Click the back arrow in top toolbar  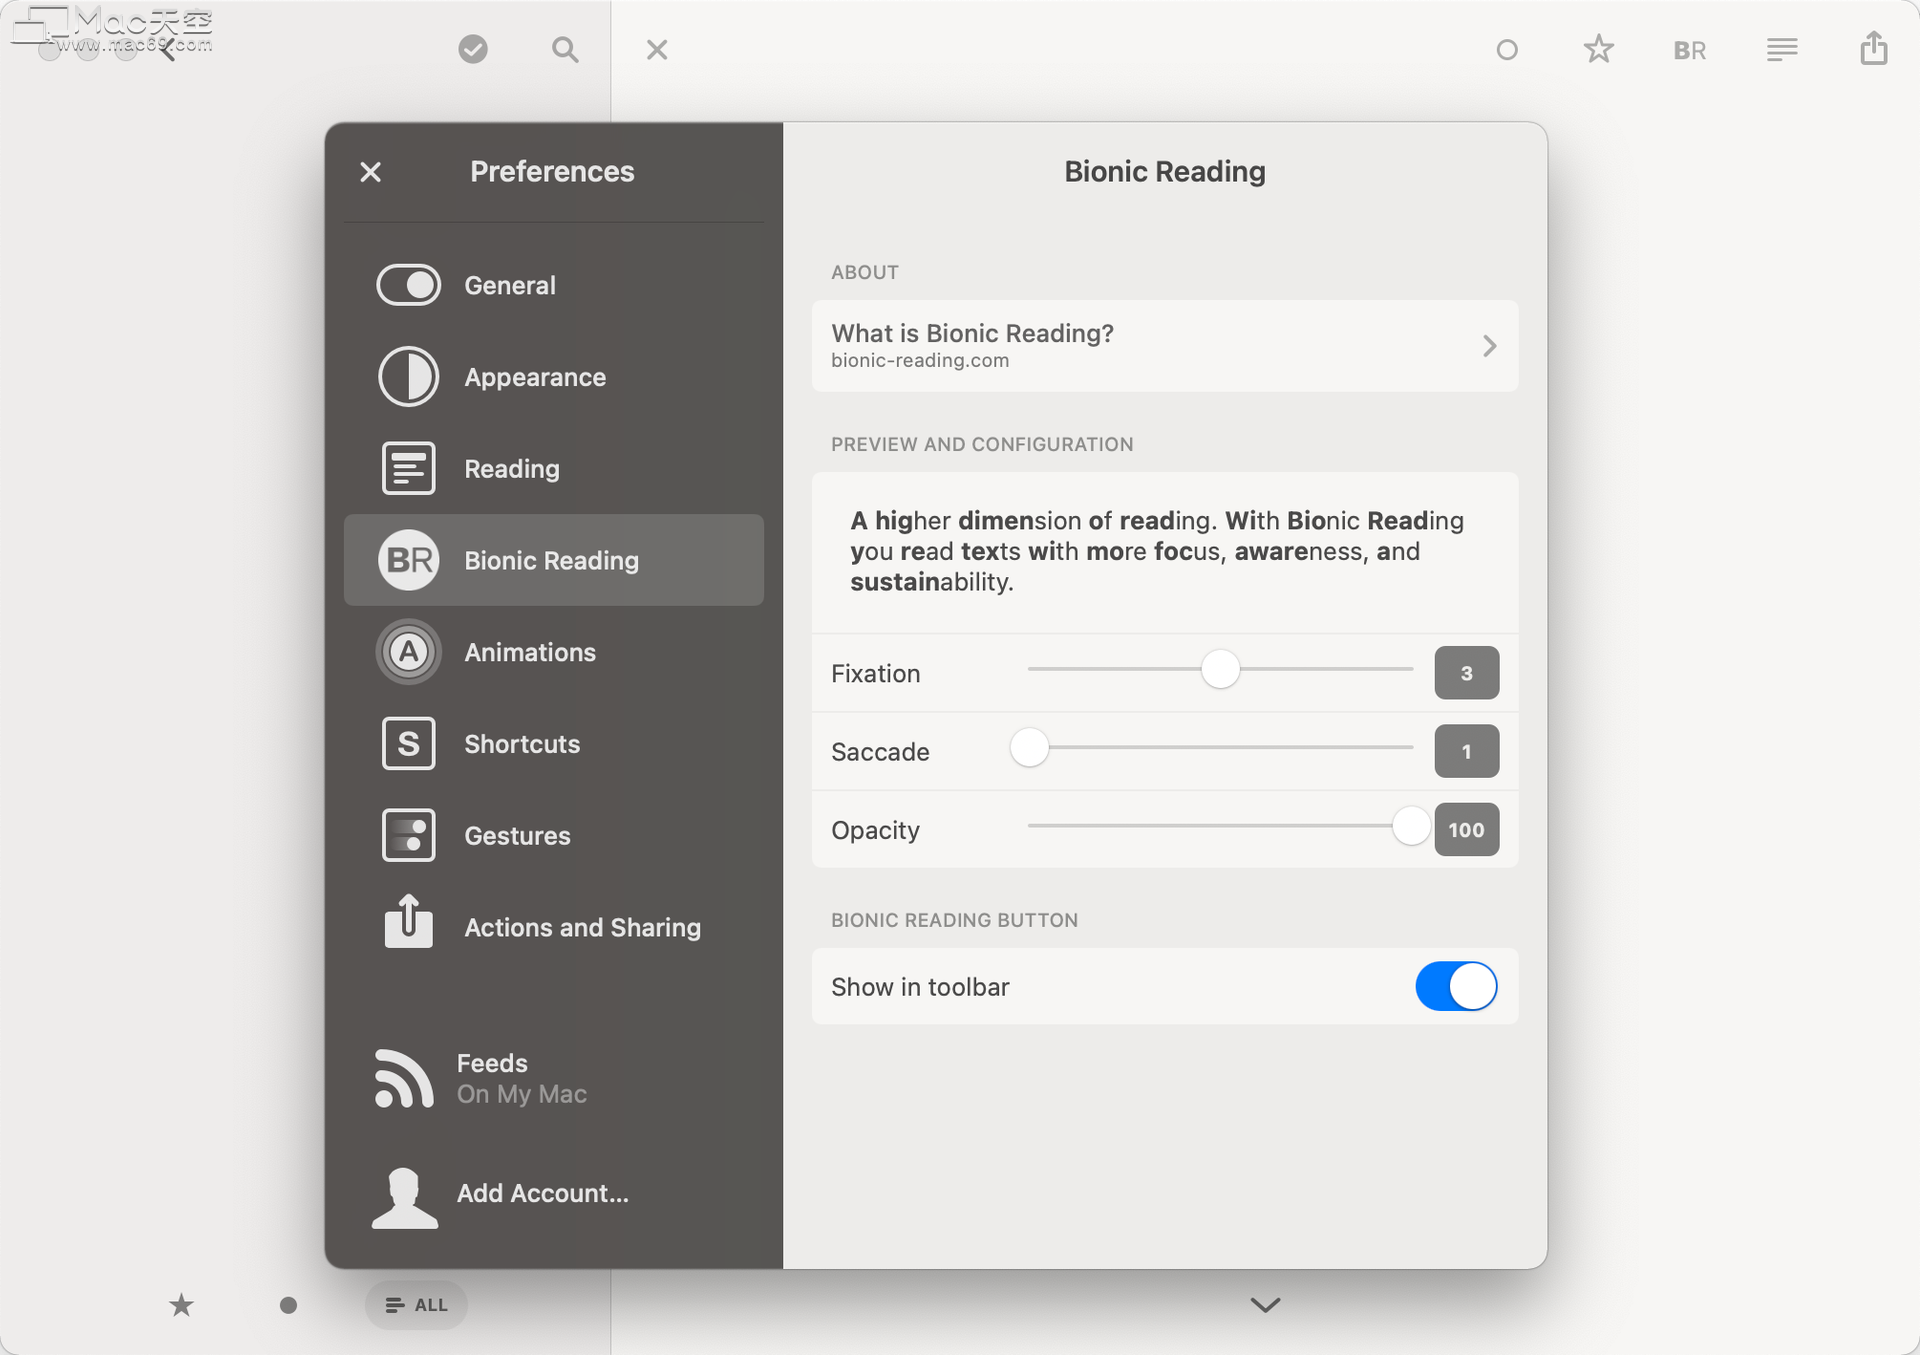click(167, 49)
